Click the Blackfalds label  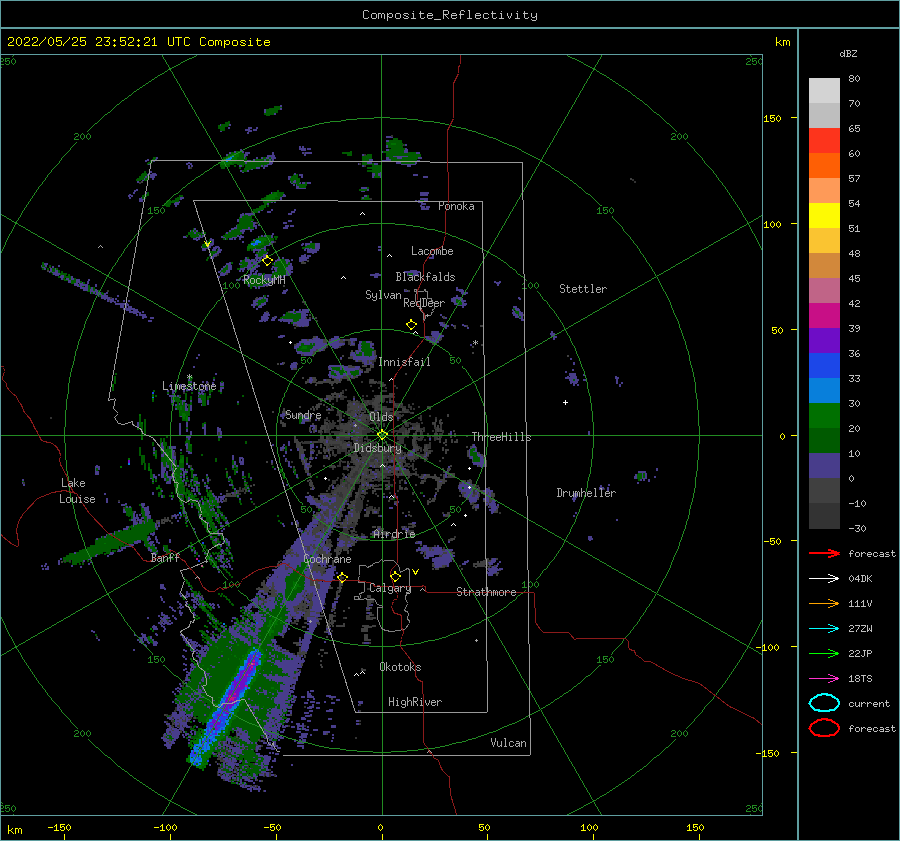425,277
